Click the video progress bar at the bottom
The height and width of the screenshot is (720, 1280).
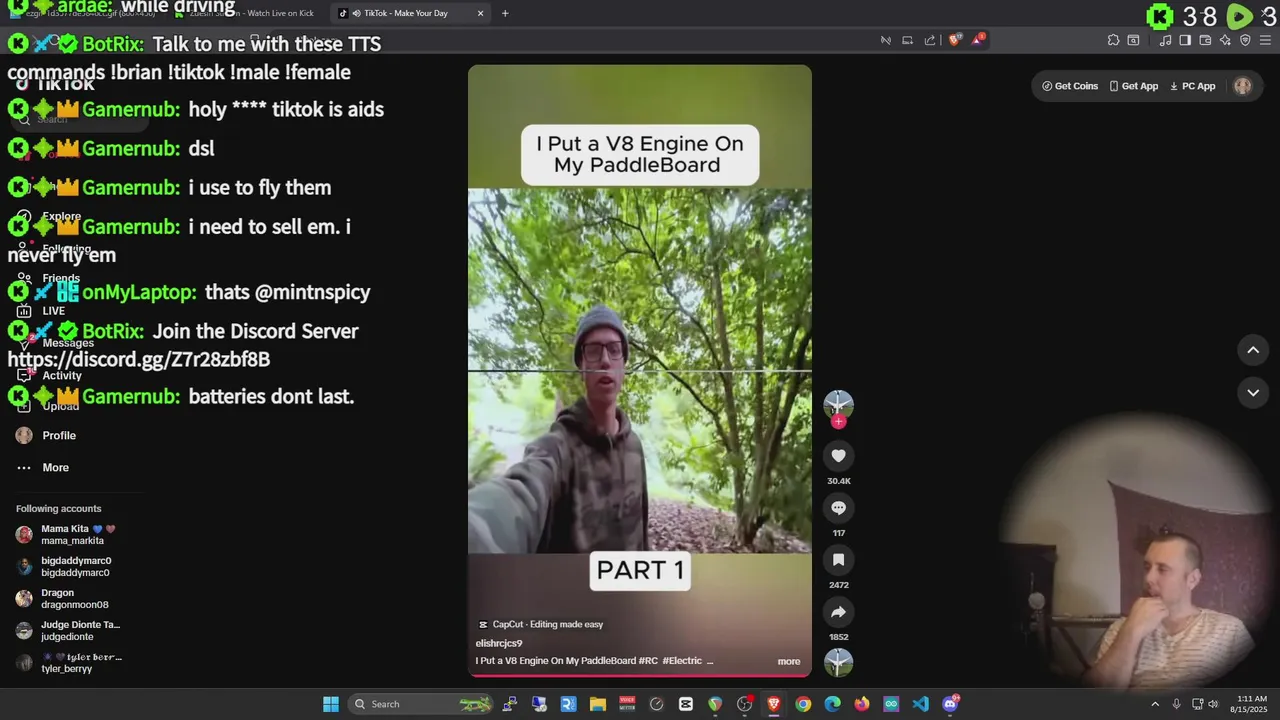[640, 675]
